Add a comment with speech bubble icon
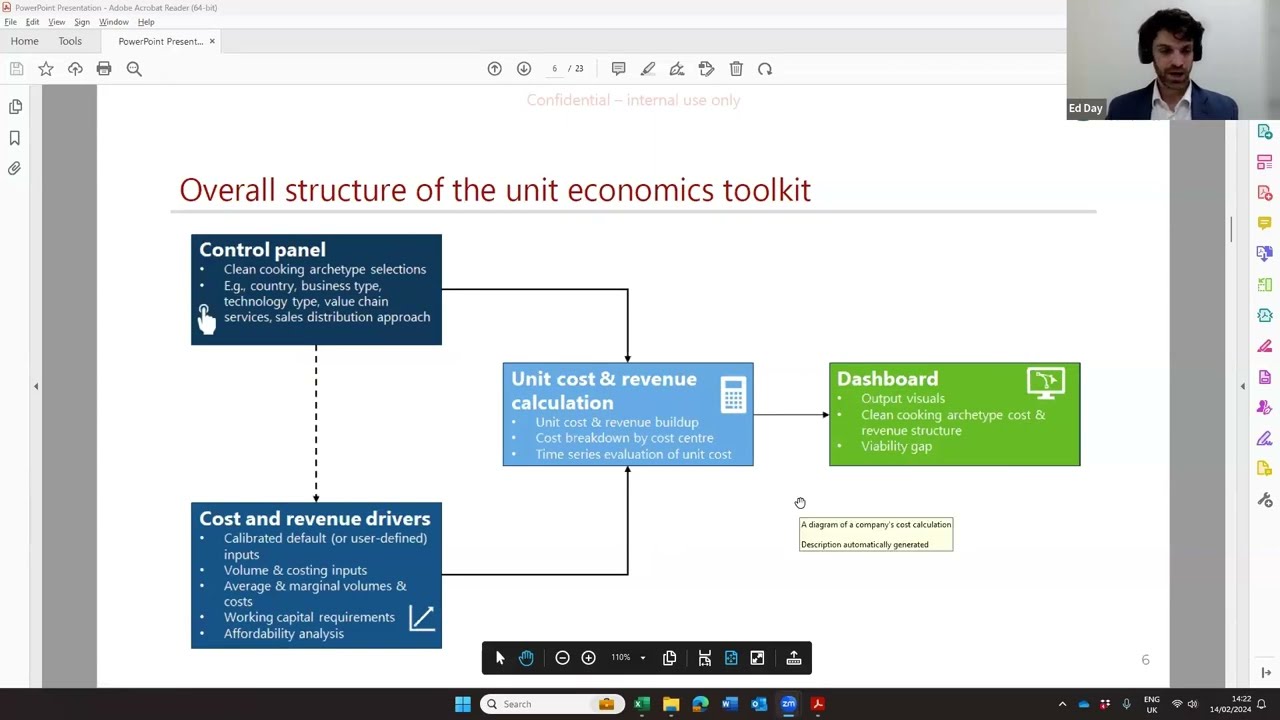Screen dimensions: 1280x720 [x=618, y=69]
